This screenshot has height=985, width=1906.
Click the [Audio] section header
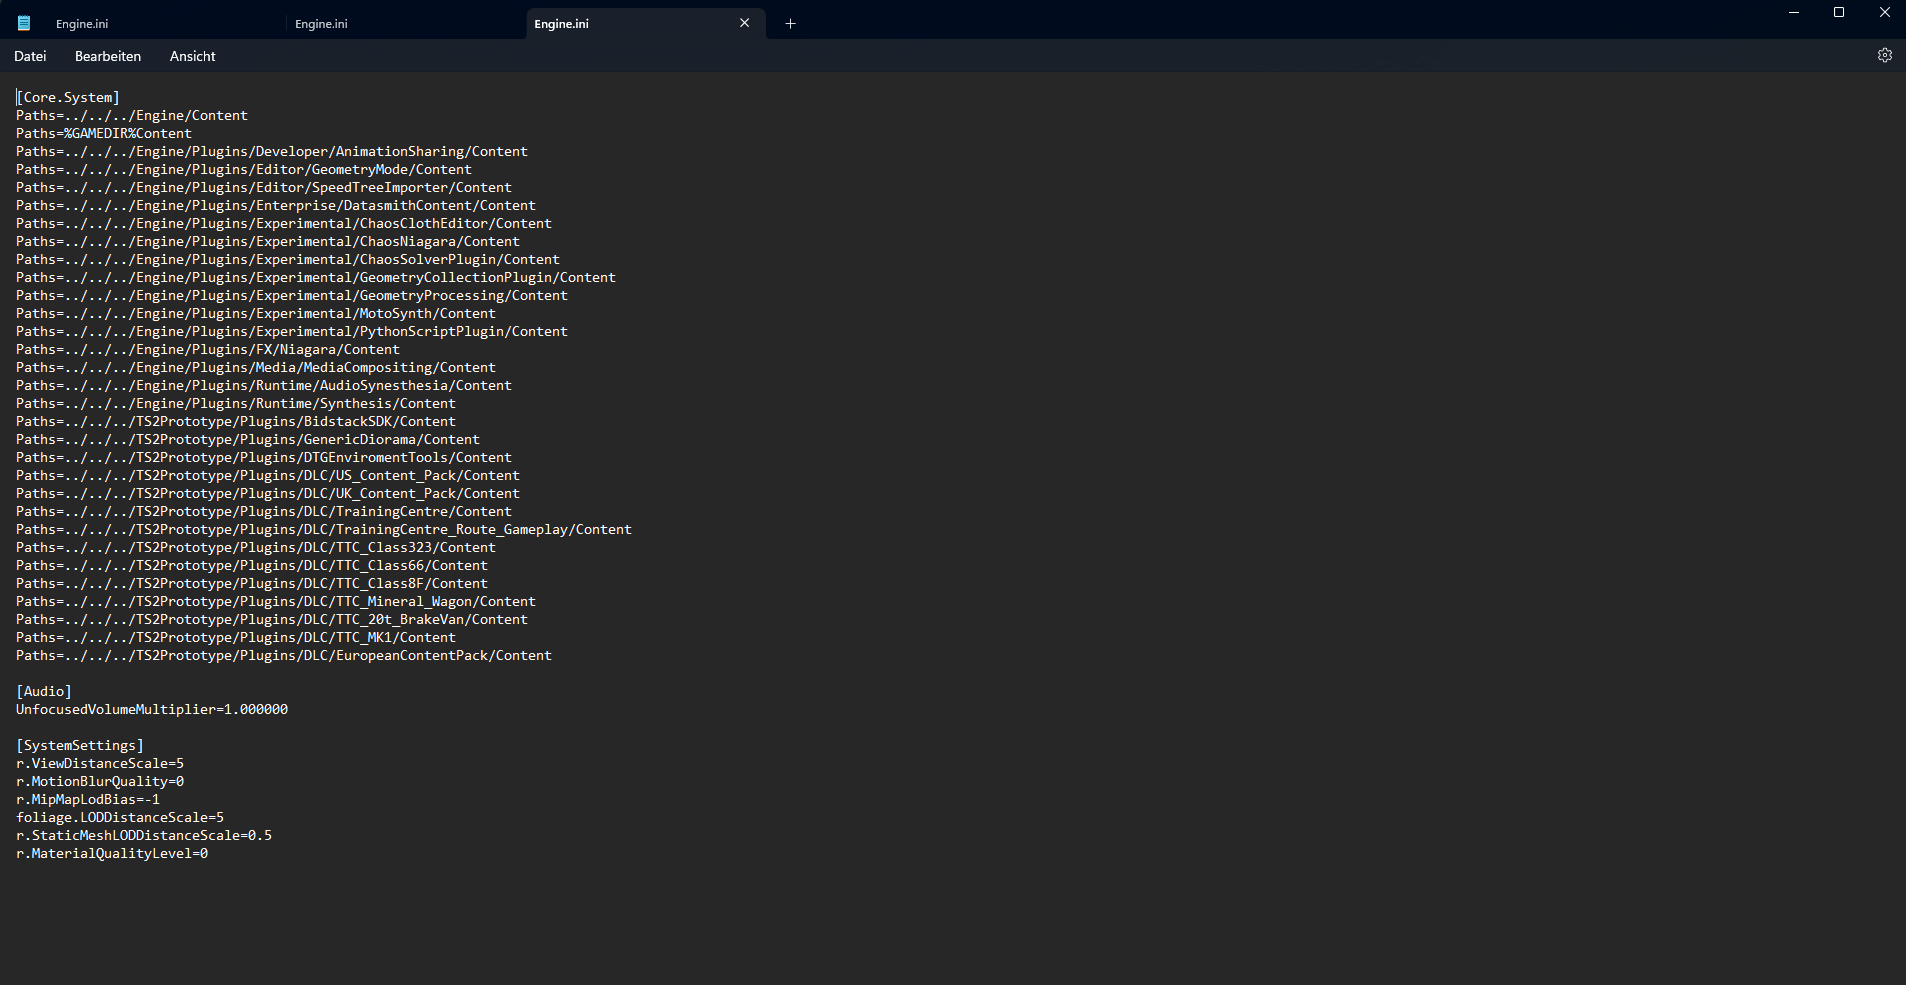click(44, 691)
